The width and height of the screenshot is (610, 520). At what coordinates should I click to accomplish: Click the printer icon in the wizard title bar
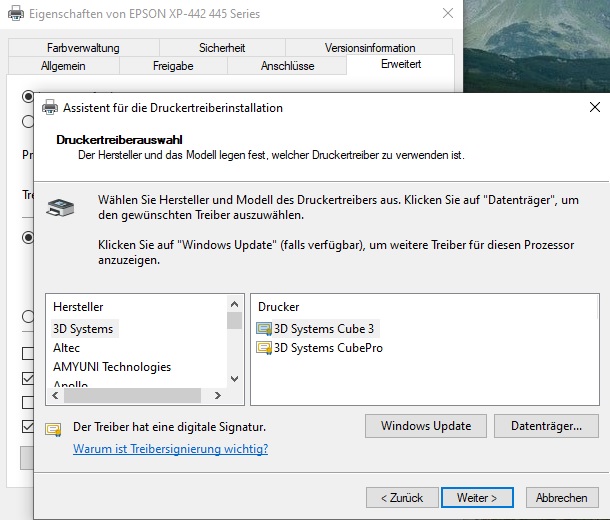[x=50, y=107]
